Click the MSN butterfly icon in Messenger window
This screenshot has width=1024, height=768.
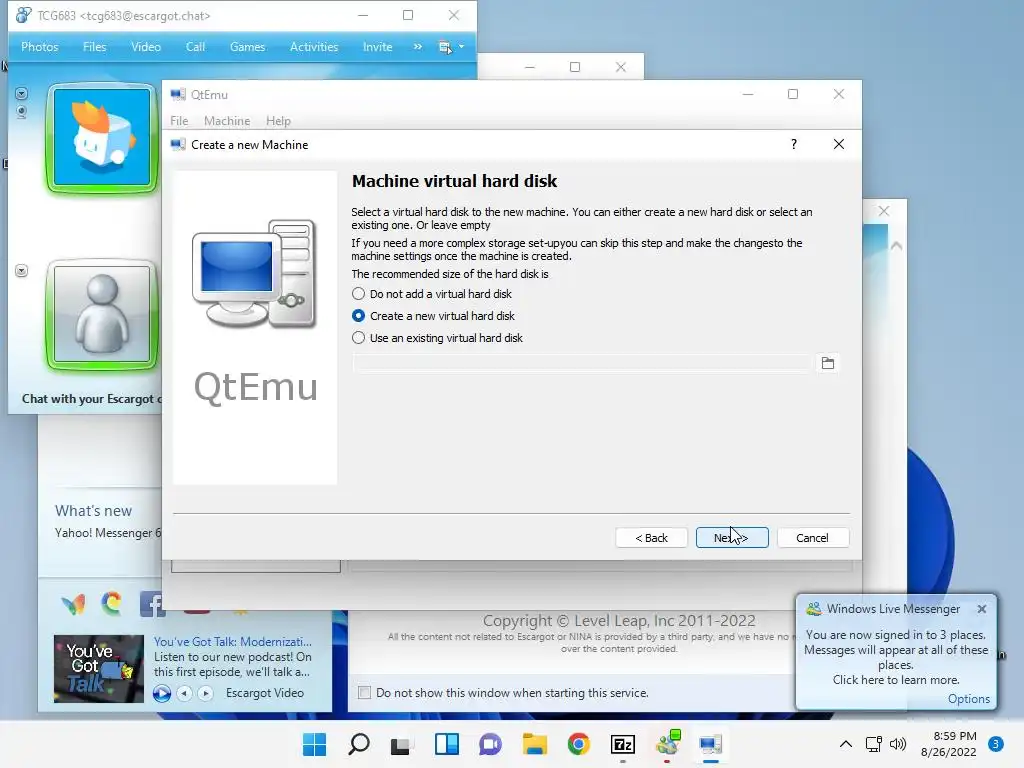click(73, 605)
